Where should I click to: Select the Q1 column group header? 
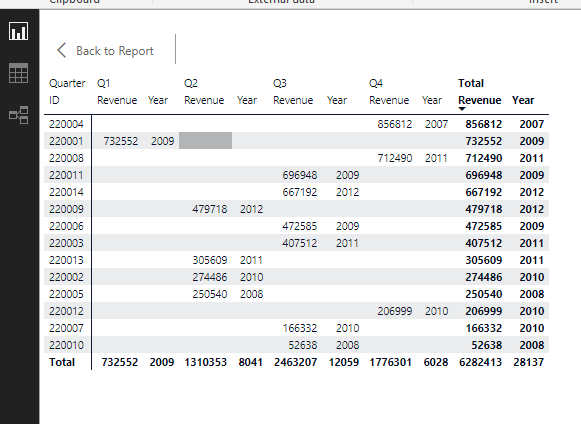pos(103,83)
